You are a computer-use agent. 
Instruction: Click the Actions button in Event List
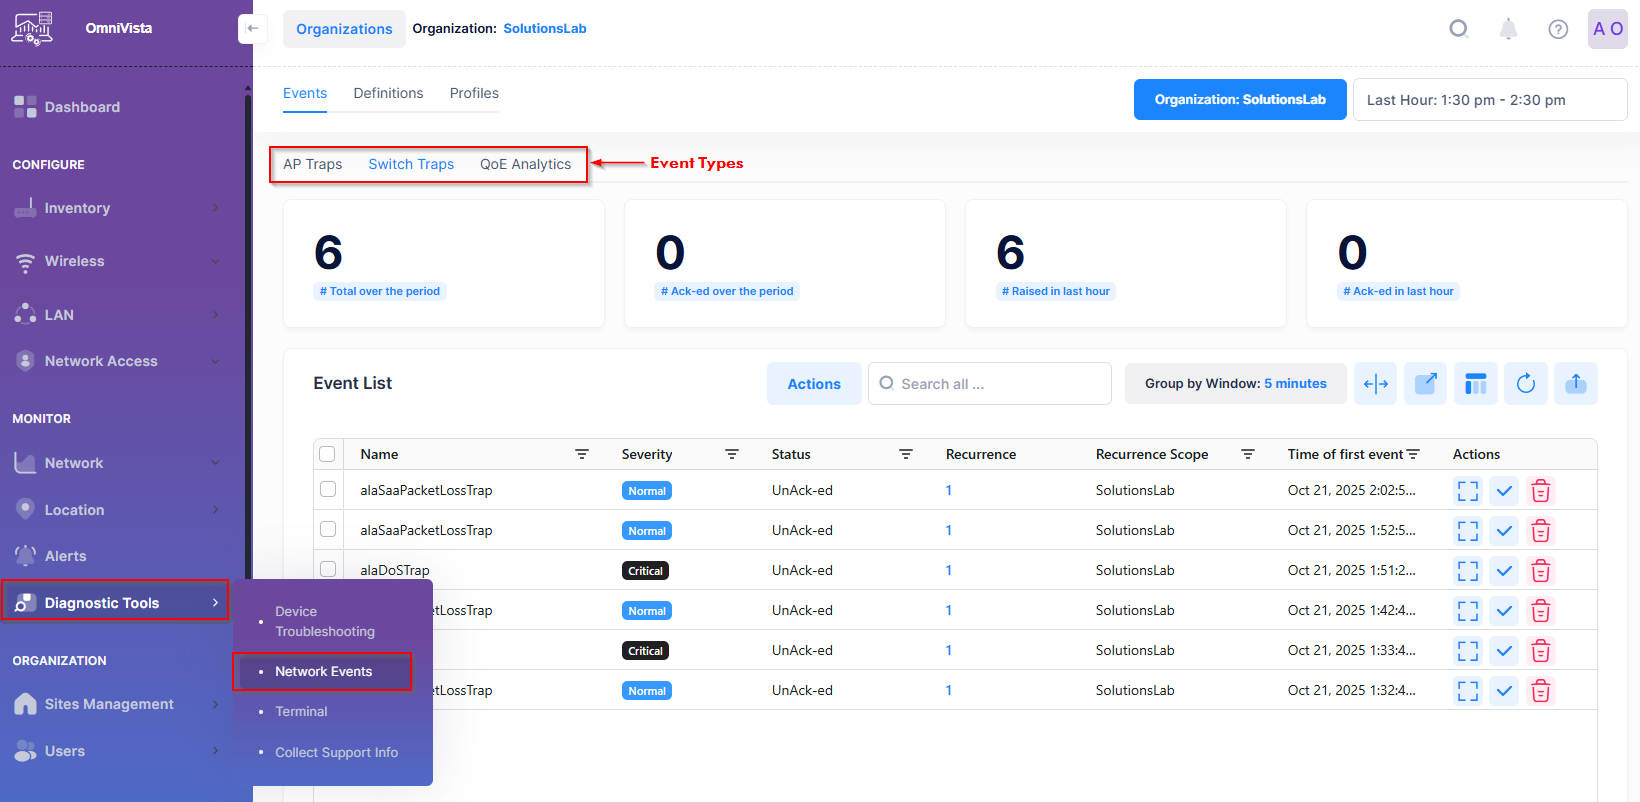click(814, 384)
